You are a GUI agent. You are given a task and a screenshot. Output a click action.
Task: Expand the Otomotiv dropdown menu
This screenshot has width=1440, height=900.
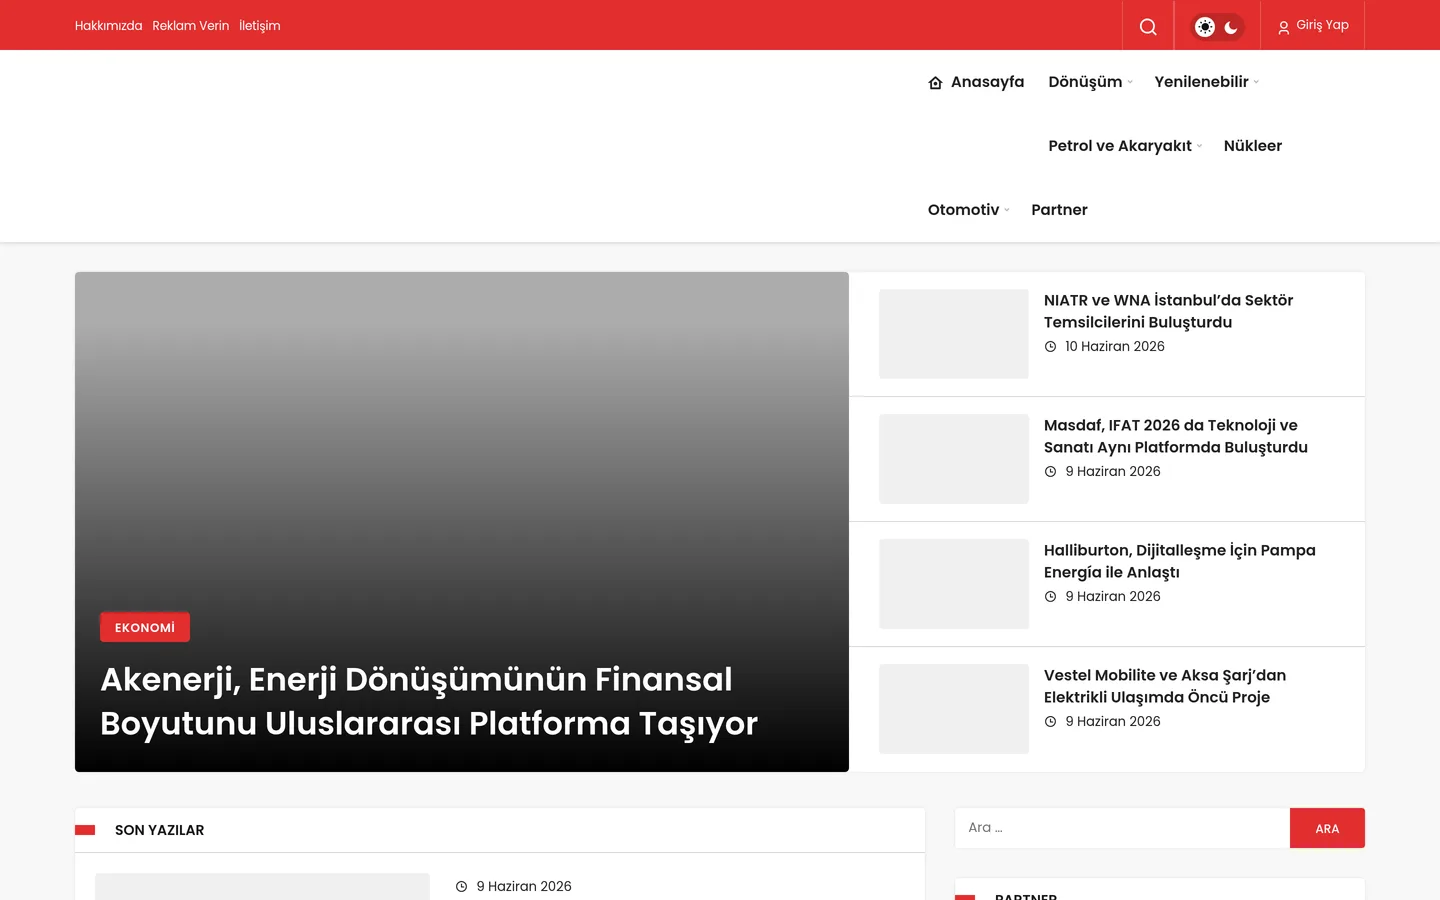968,210
